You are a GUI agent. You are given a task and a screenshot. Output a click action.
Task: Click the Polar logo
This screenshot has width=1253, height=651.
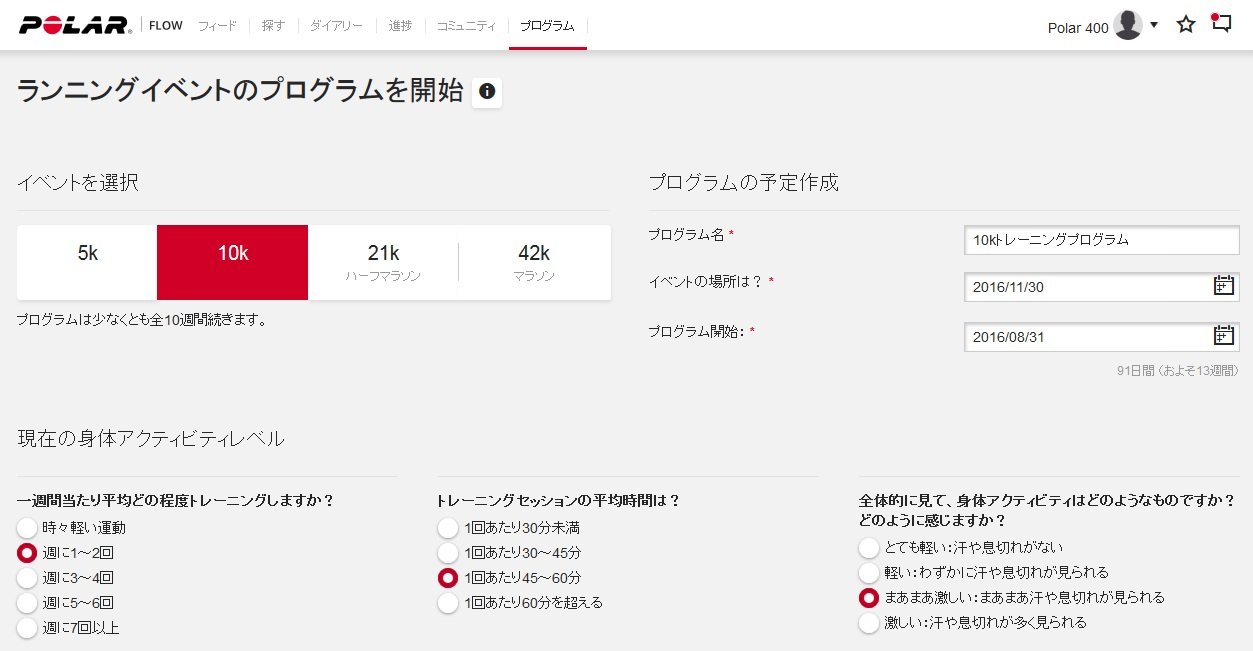click(x=75, y=25)
